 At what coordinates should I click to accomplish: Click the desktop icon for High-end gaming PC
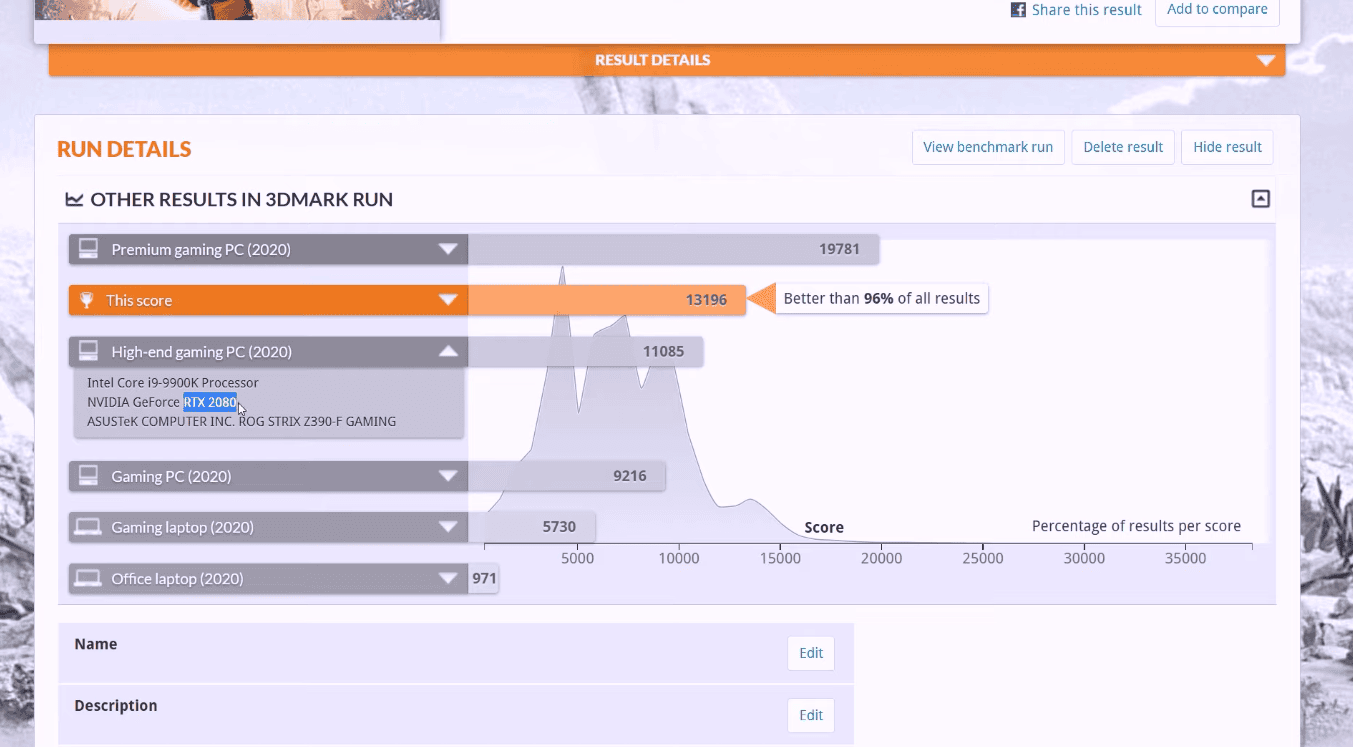pos(88,352)
